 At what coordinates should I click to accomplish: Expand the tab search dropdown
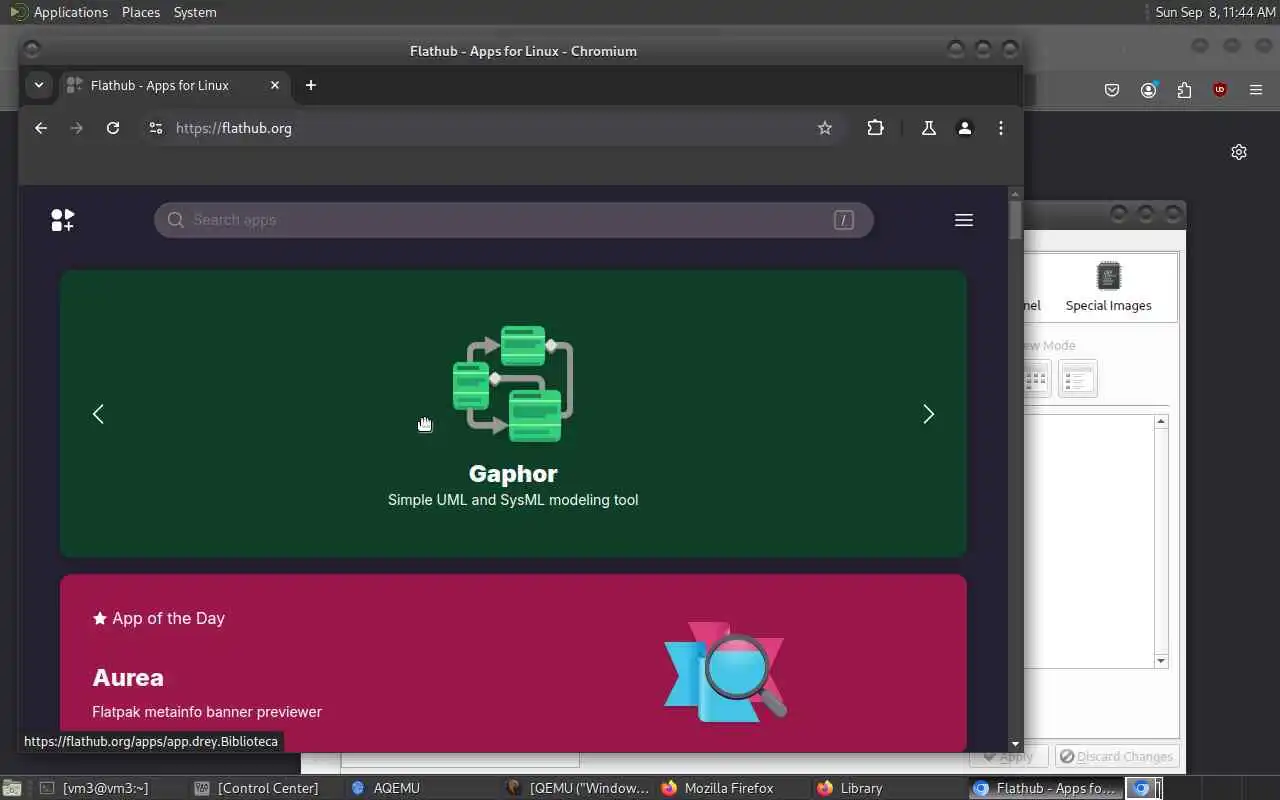(x=39, y=85)
